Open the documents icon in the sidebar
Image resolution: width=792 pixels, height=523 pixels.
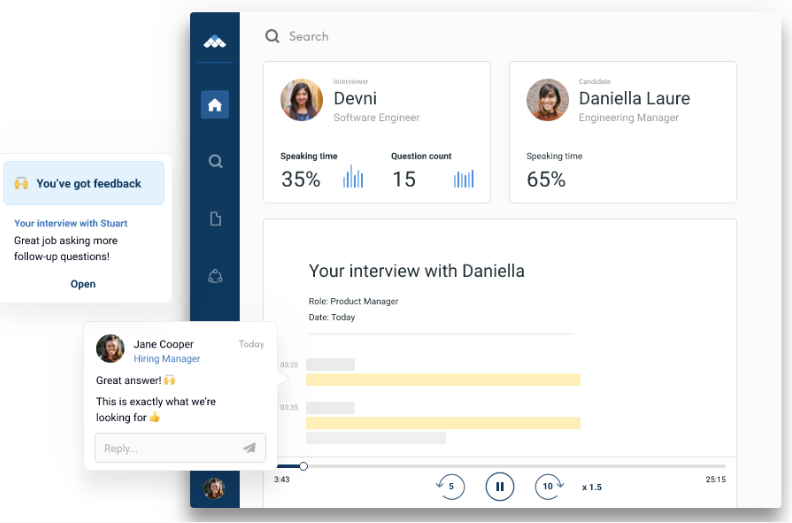pos(215,219)
